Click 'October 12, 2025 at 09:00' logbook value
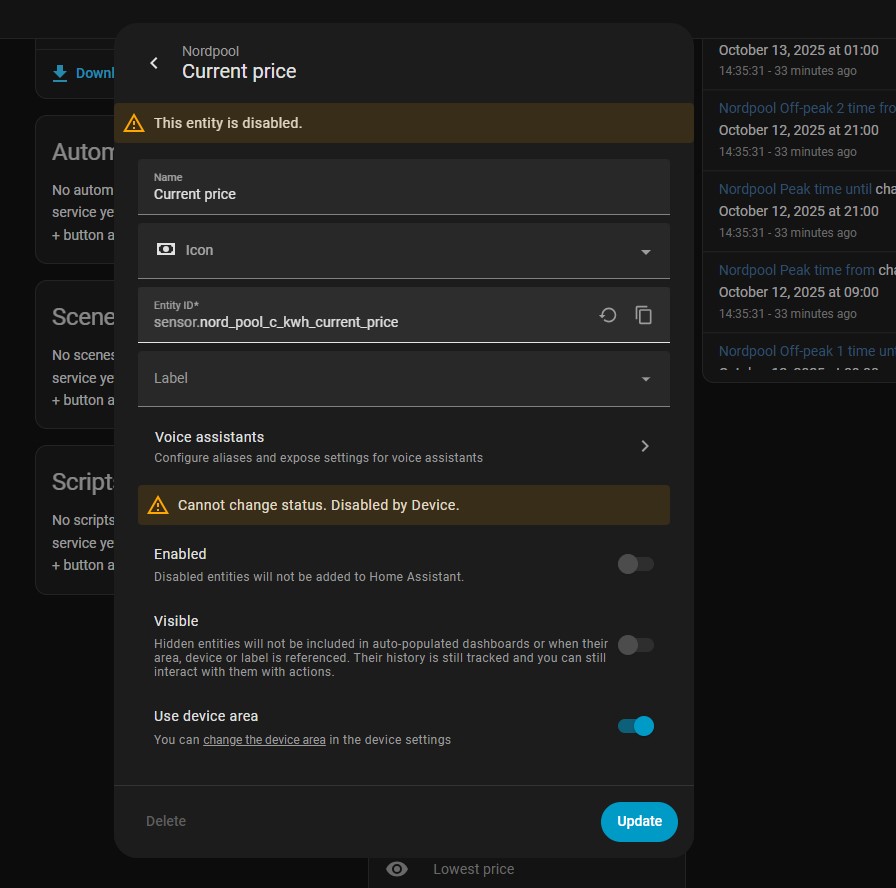The width and height of the screenshot is (896, 888). (x=798, y=292)
